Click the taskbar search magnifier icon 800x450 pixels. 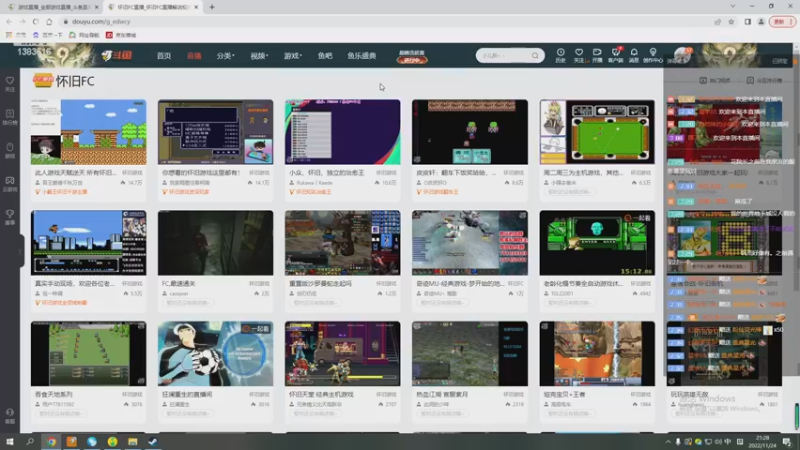pyautogui.click(x=30, y=442)
